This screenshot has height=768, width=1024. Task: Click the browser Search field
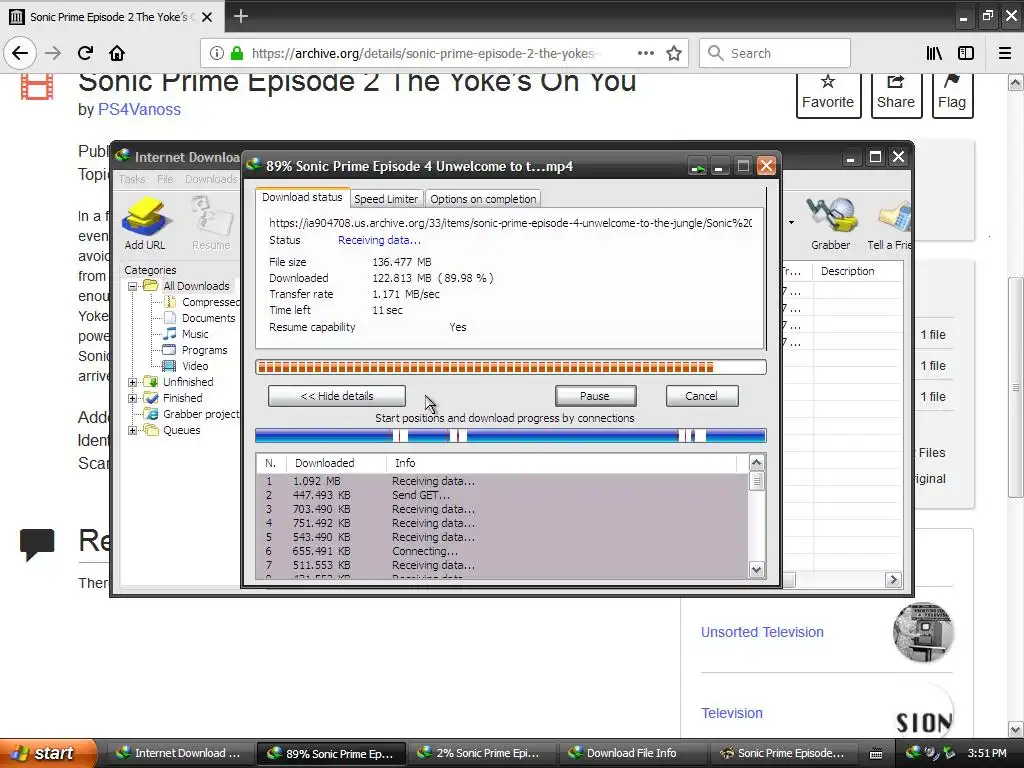[x=775, y=54]
